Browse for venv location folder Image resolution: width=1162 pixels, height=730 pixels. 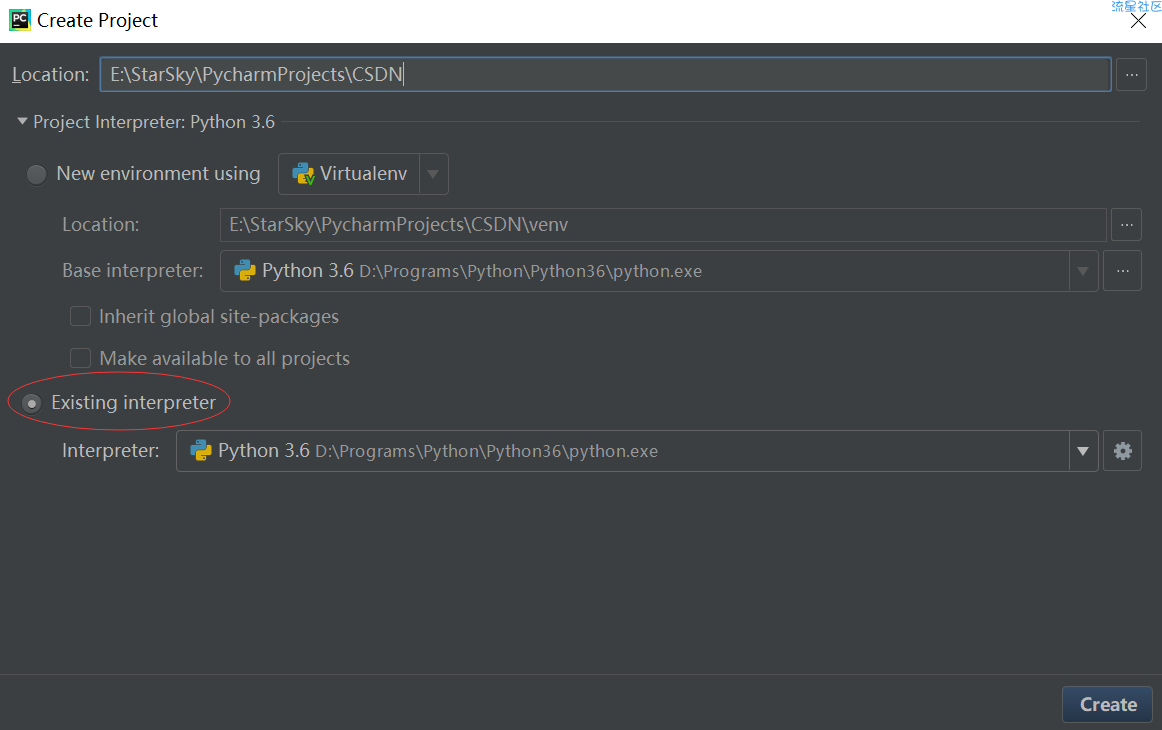pyautogui.click(x=1126, y=225)
